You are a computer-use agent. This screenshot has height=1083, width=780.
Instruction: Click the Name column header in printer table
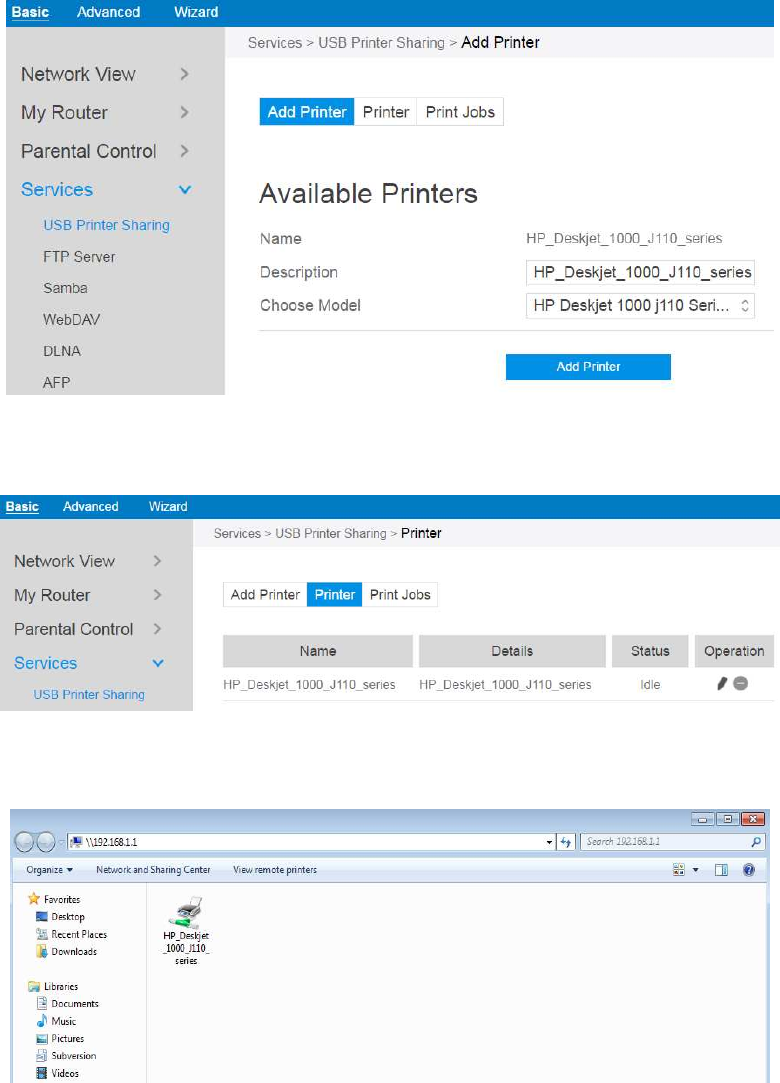click(x=318, y=651)
